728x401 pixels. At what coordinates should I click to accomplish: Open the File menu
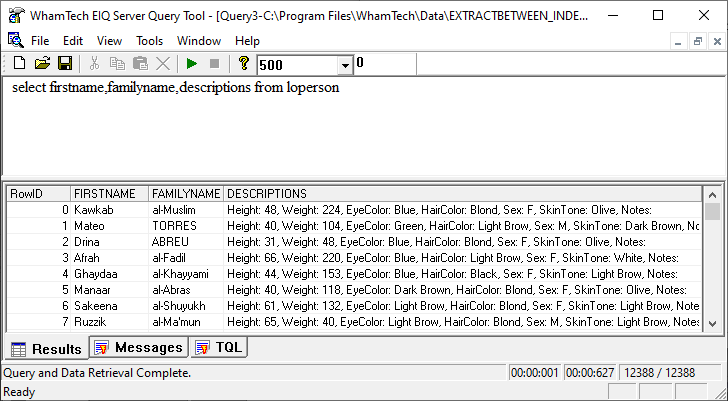pyautogui.click(x=39, y=41)
